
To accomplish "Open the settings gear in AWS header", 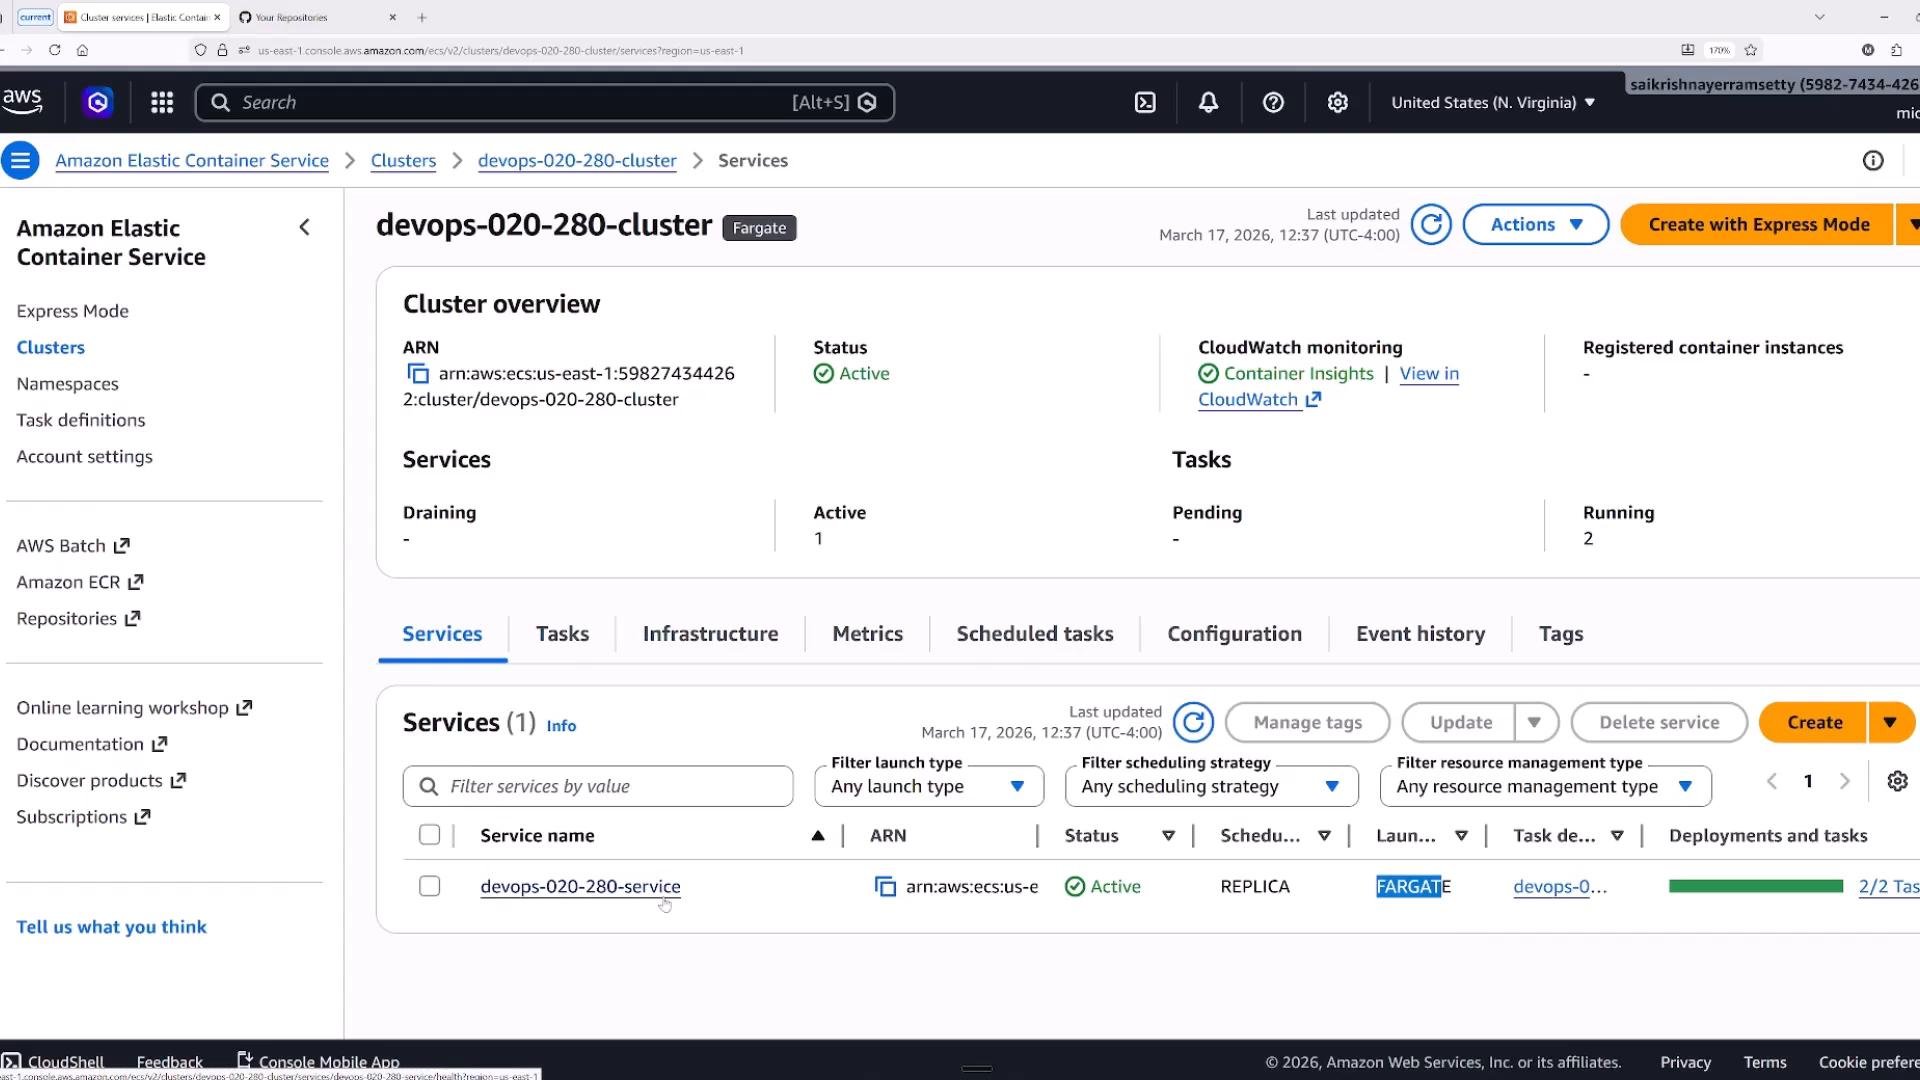I will coord(1337,102).
